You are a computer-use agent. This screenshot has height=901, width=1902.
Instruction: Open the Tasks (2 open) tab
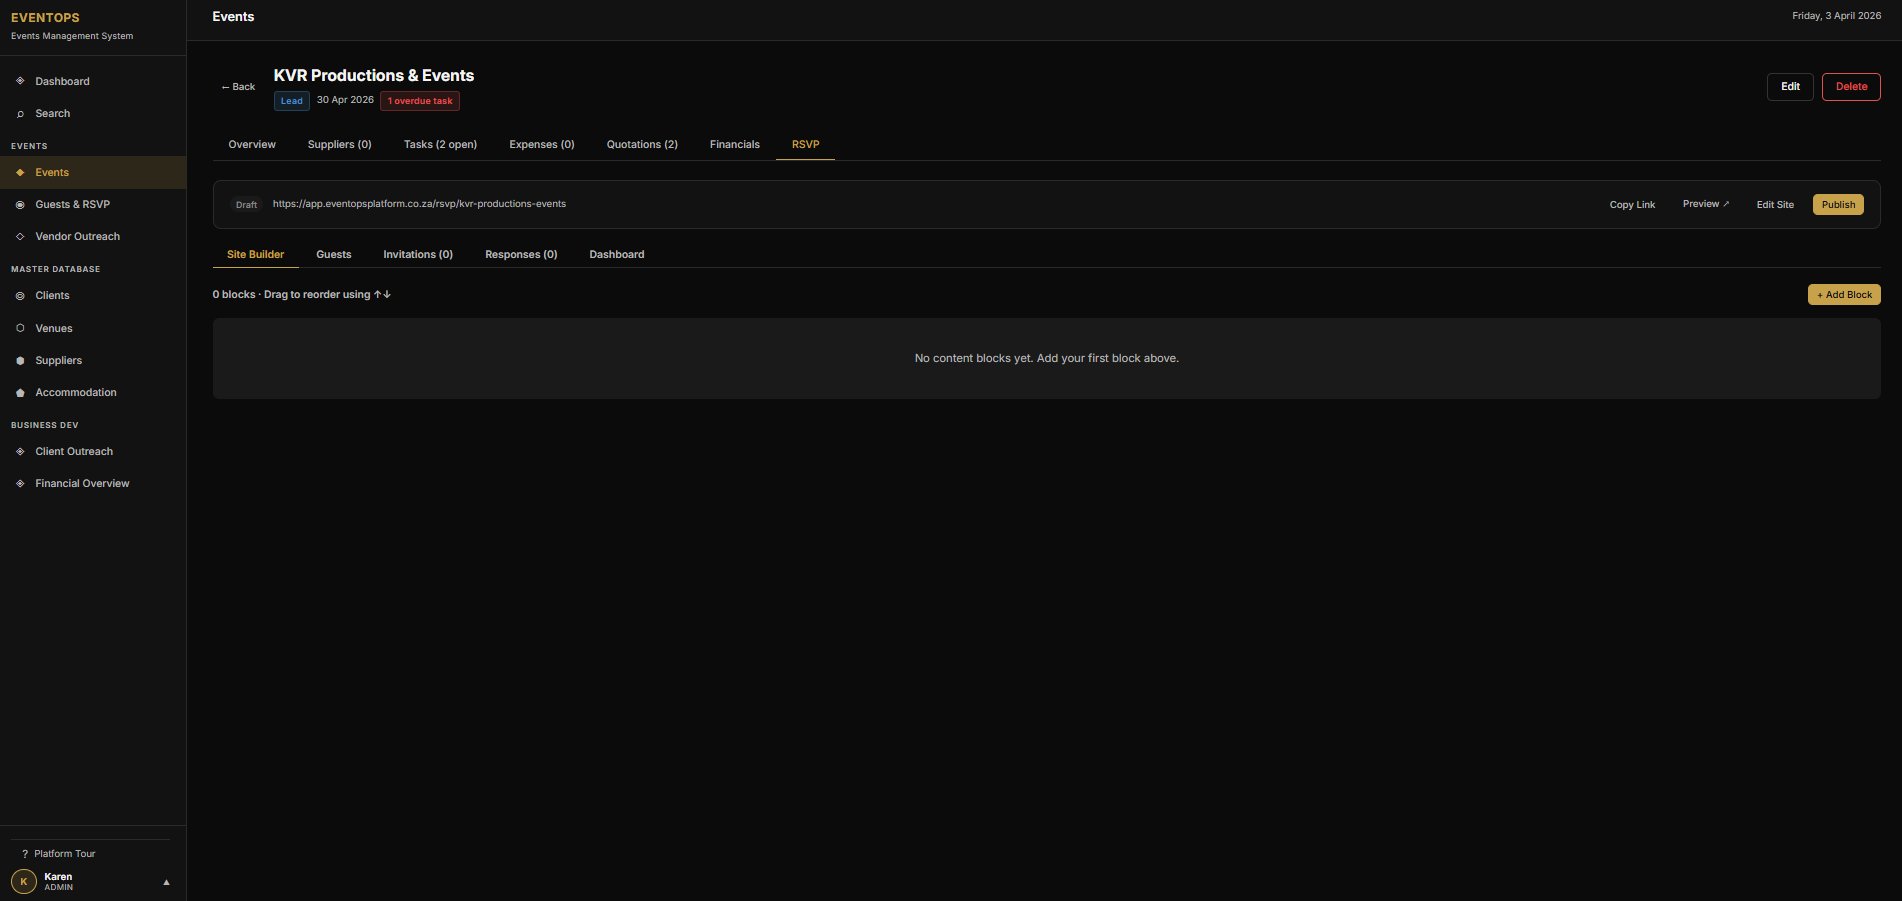coord(440,144)
